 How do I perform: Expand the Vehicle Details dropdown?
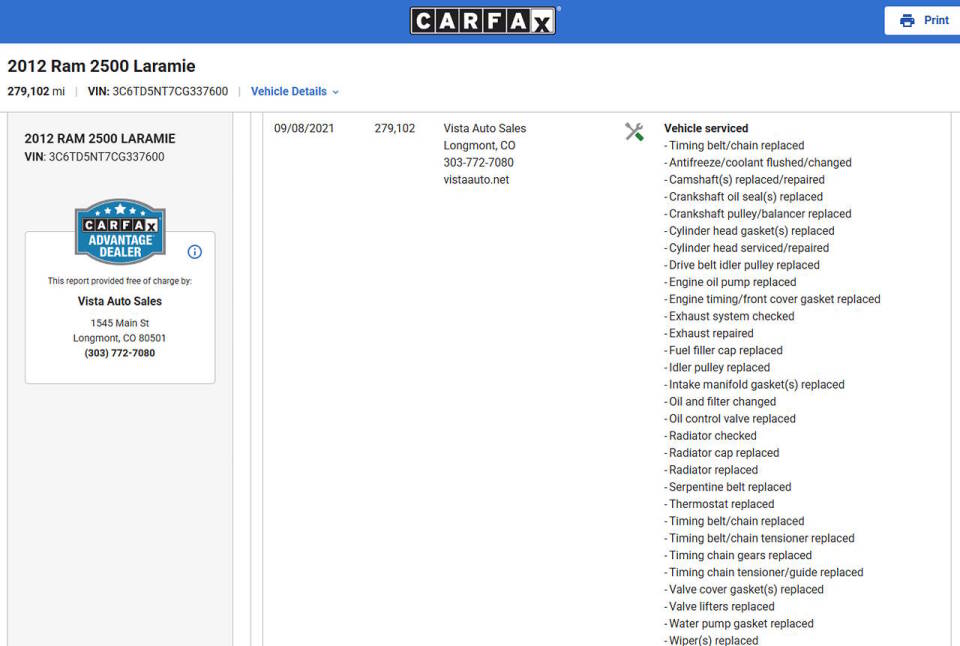pos(294,91)
